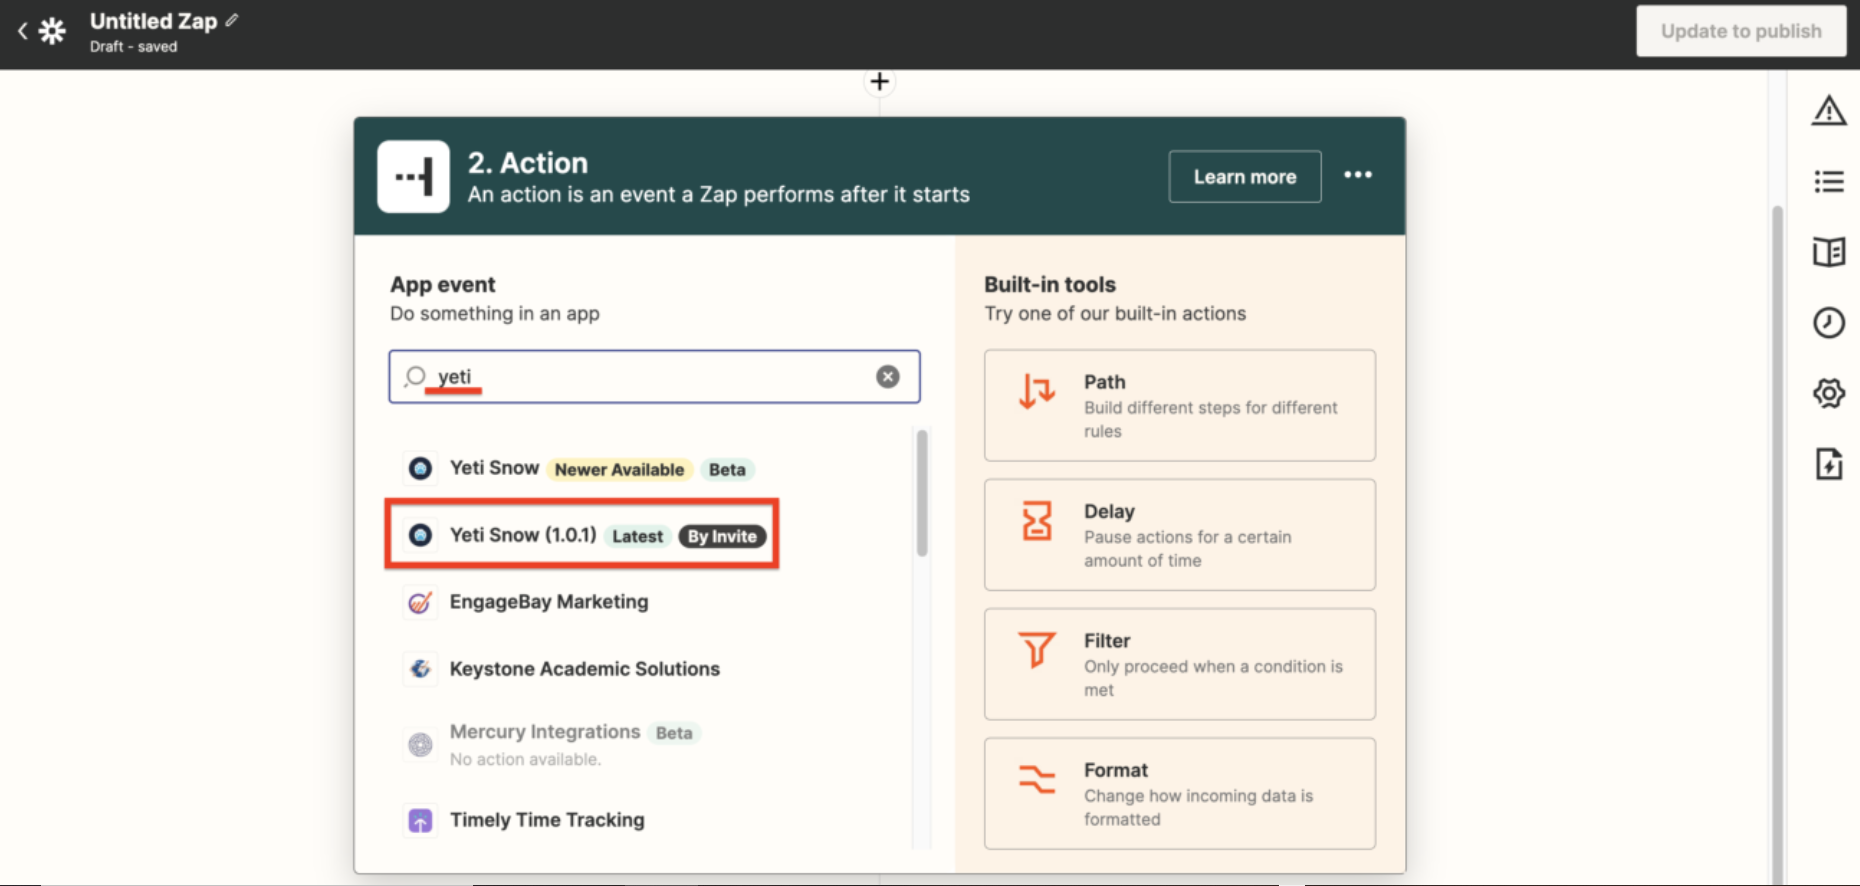Click the magnifier icon in search box
This screenshot has width=1860, height=886.
point(415,377)
